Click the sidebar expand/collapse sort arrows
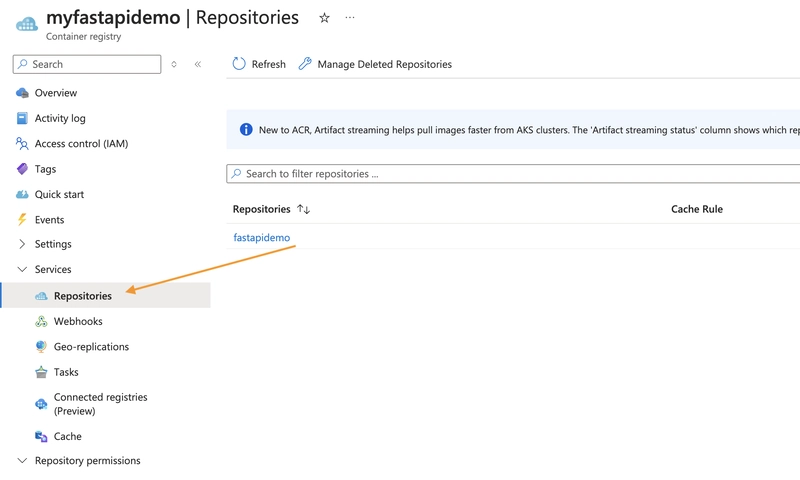The height and width of the screenshot is (480, 800). point(174,64)
